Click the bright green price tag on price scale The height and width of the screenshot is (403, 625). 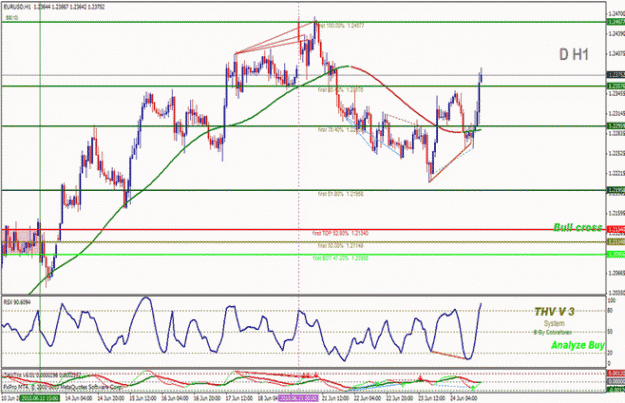(x=615, y=254)
